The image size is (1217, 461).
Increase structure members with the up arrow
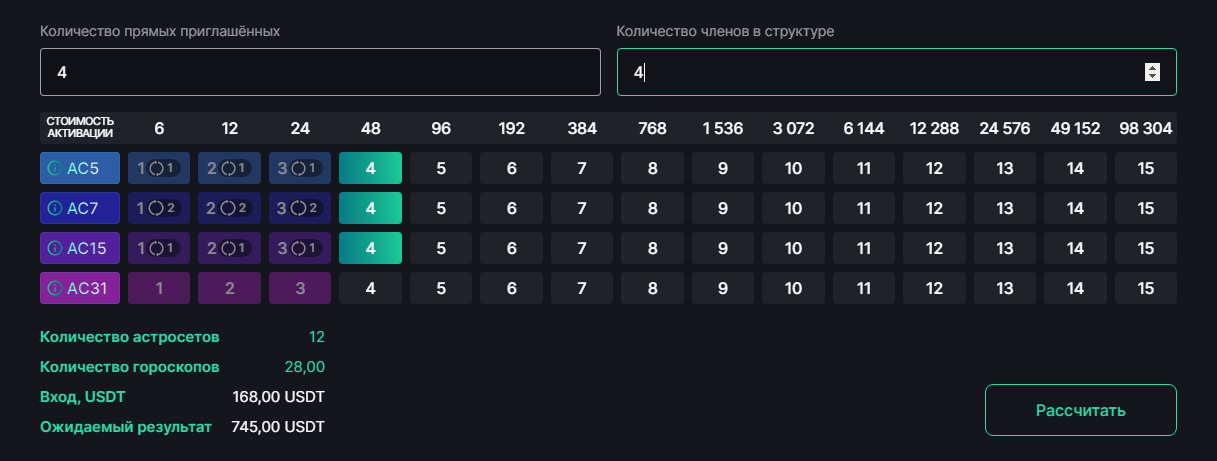click(1152, 67)
